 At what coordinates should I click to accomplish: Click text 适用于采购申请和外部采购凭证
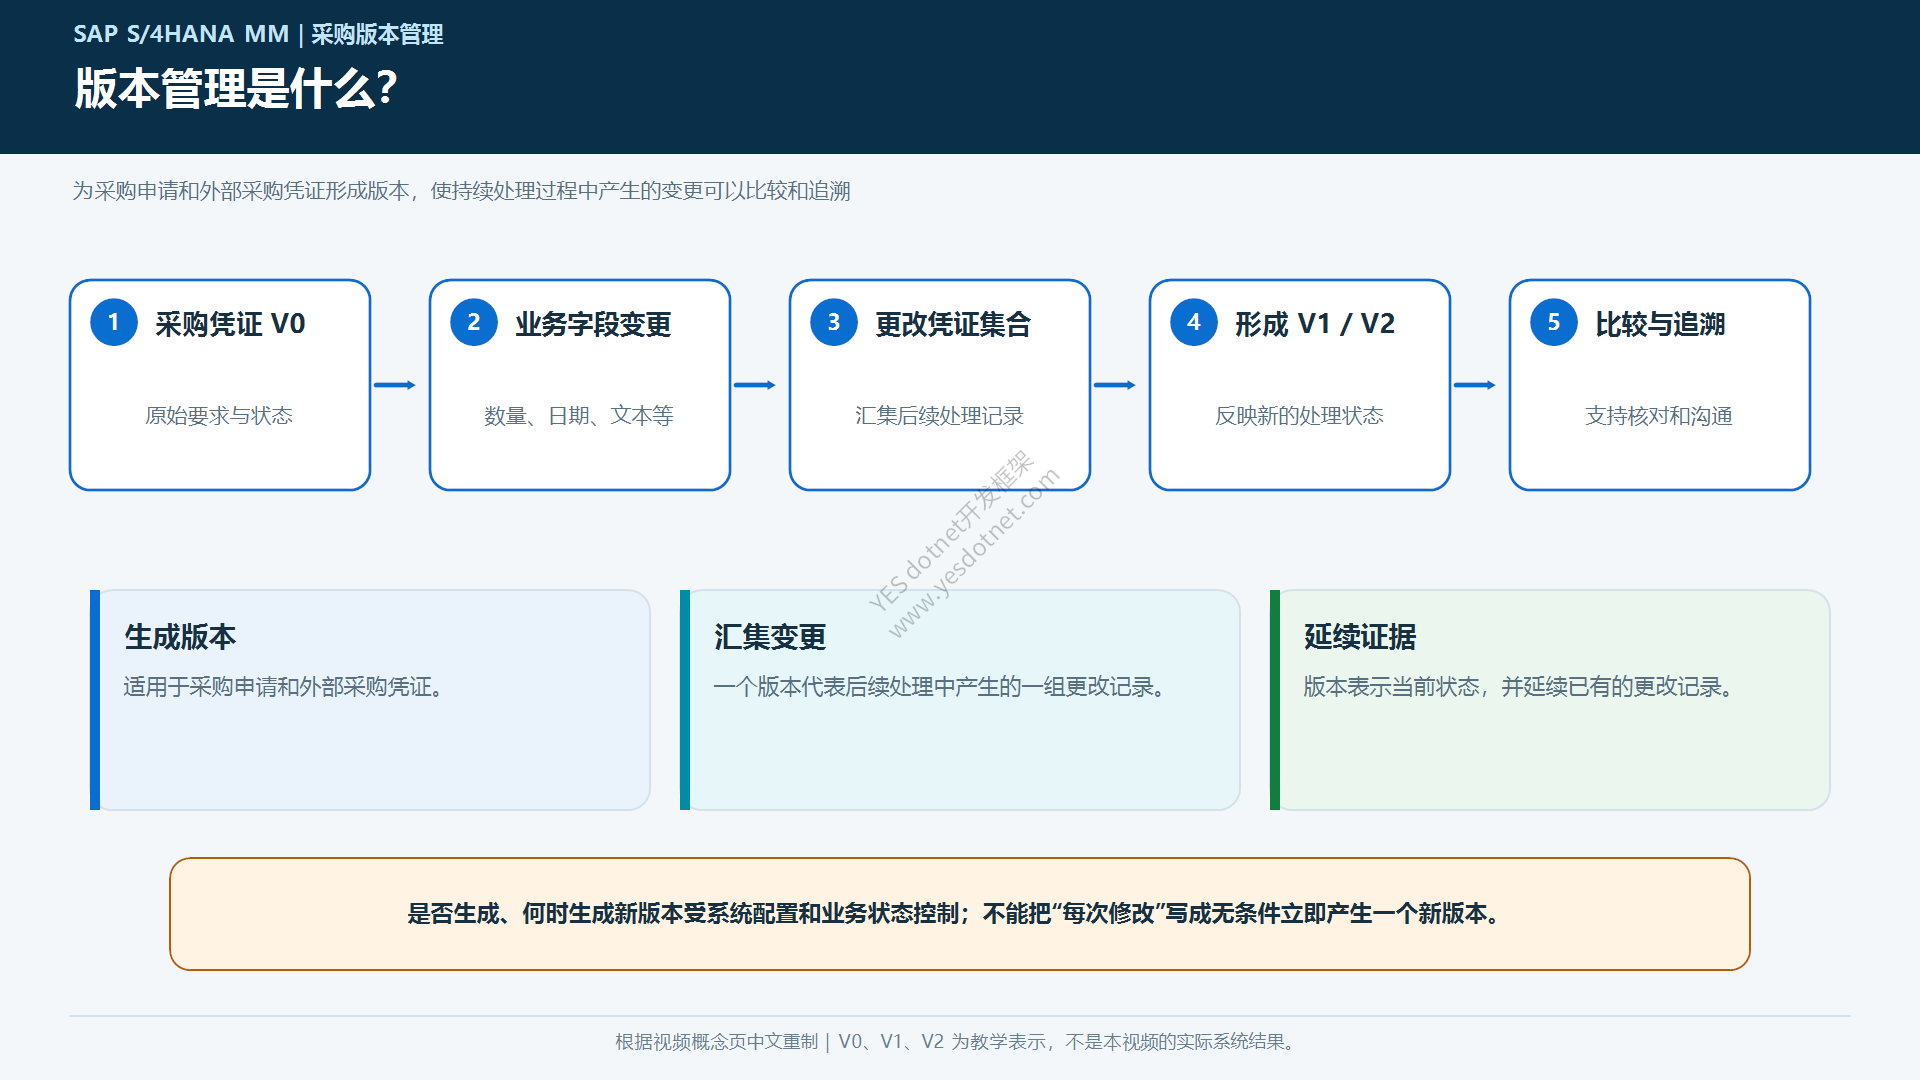pos(283,687)
